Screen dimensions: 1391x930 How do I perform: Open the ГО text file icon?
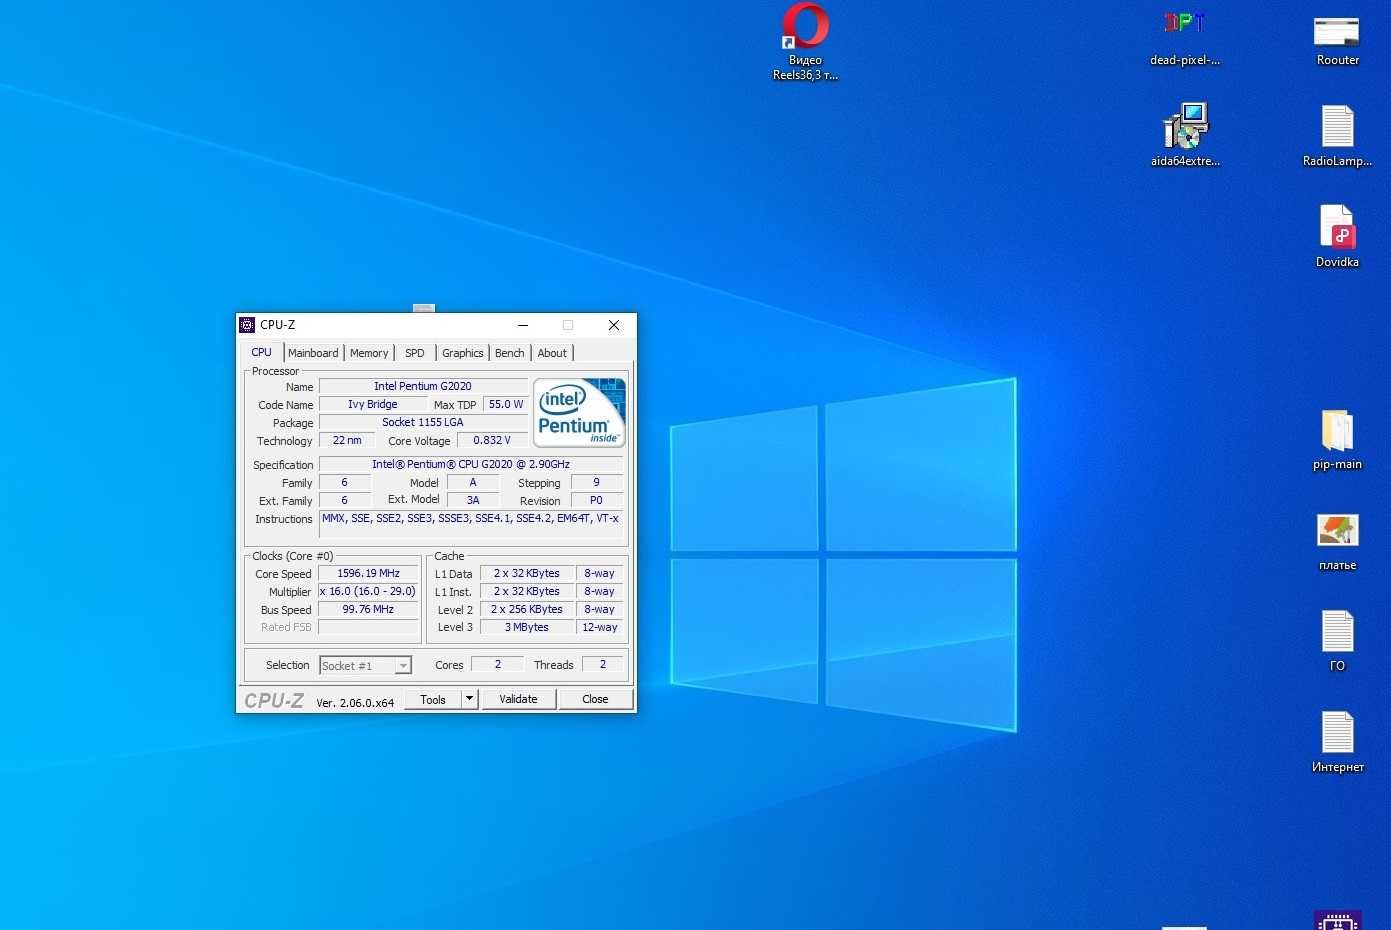click(1337, 632)
